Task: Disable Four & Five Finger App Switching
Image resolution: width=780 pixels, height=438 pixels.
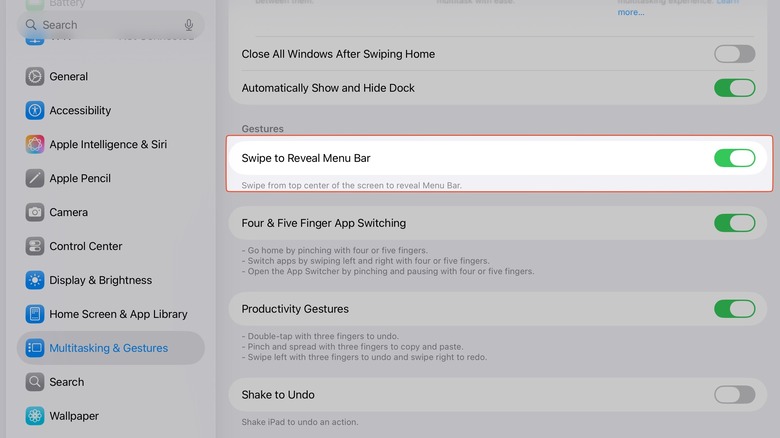Action: point(734,223)
